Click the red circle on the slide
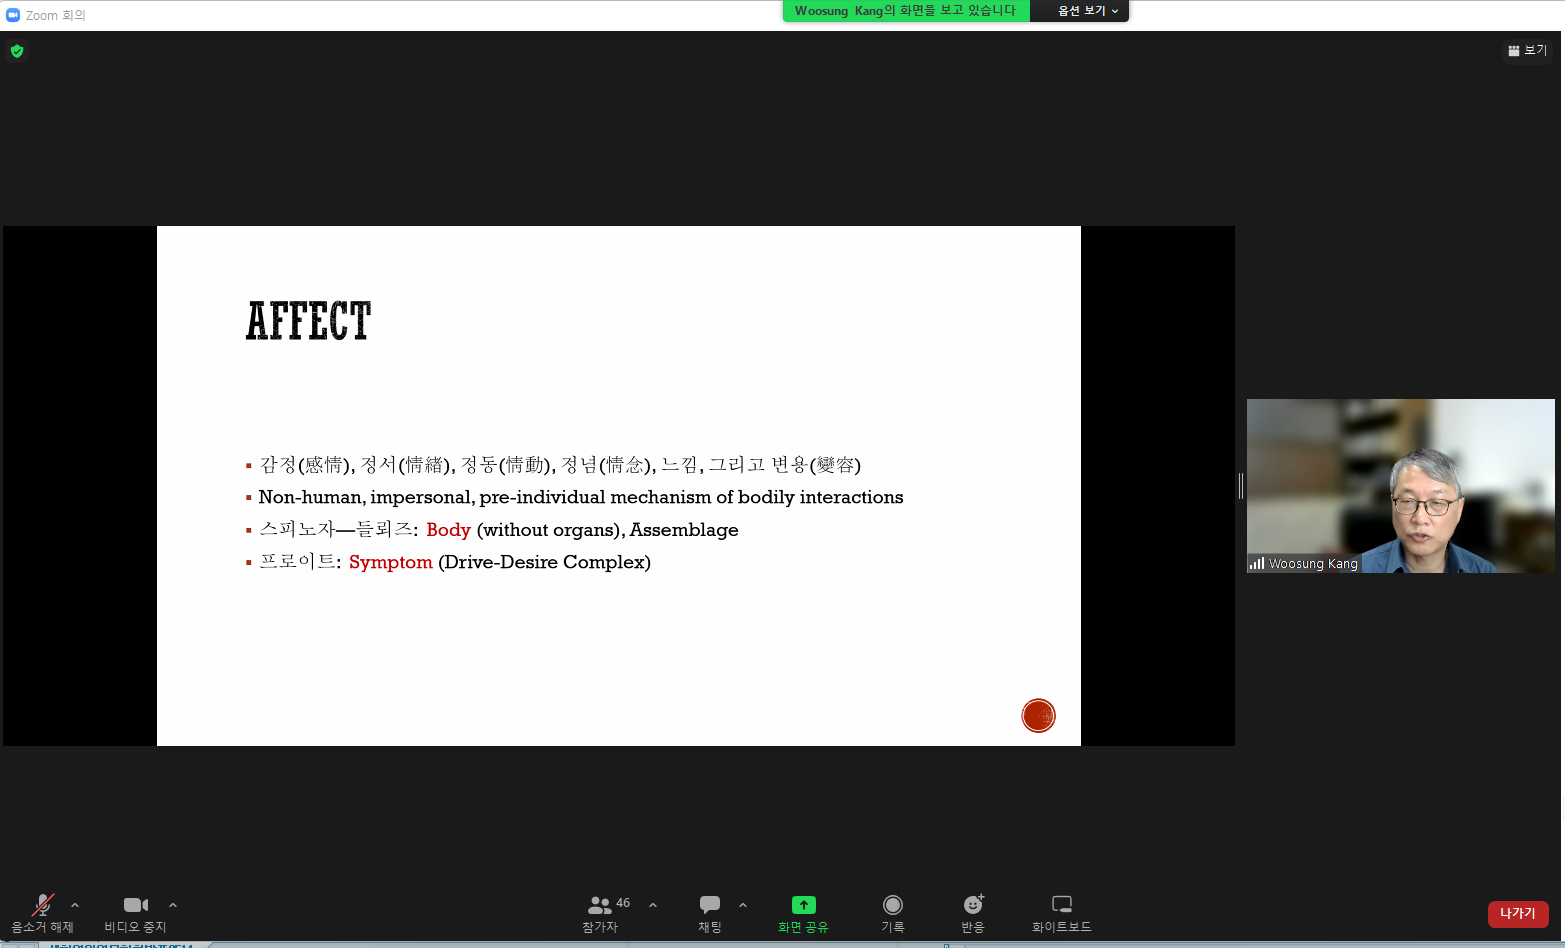1565x948 pixels. [1038, 715]
